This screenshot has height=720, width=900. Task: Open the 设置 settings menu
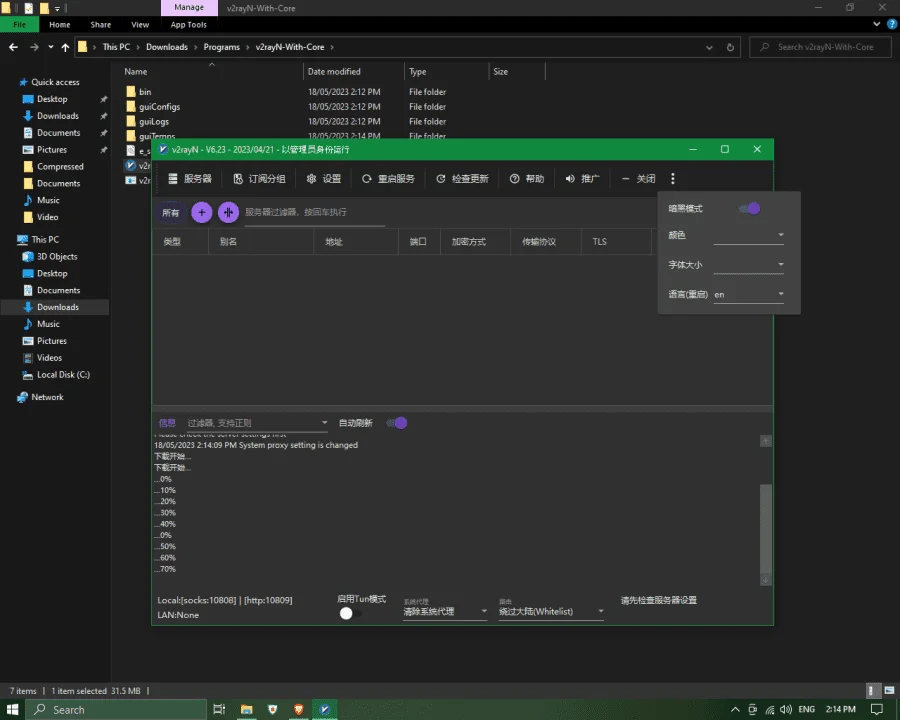(324, 179)
